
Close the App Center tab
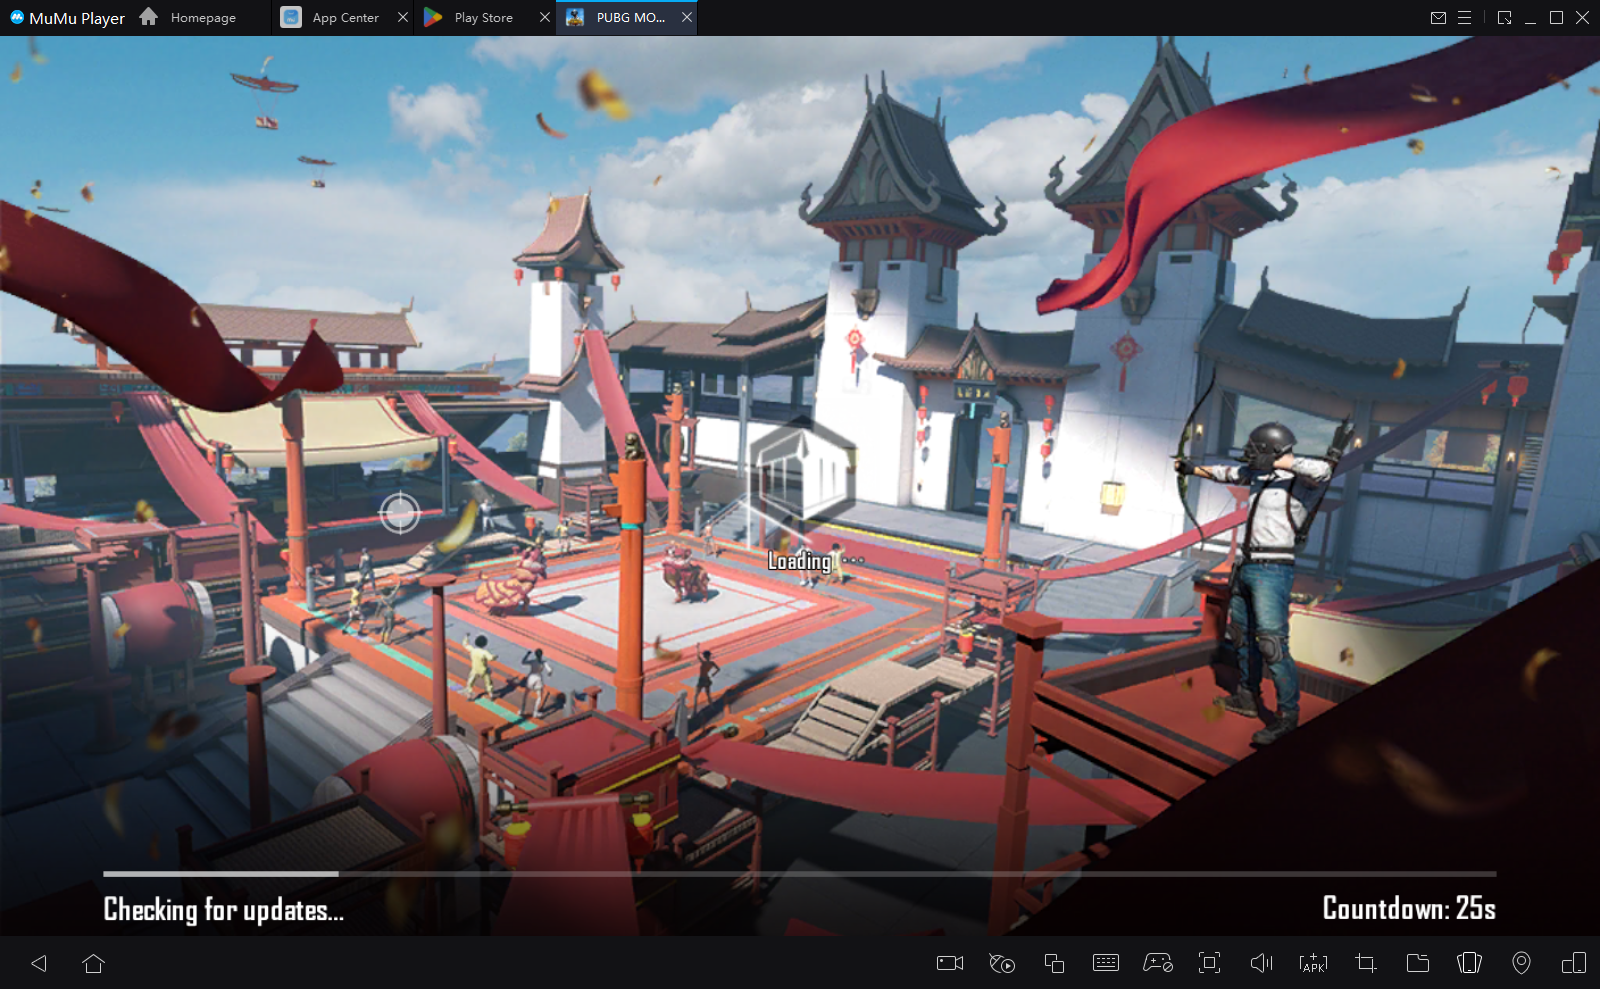403,18
